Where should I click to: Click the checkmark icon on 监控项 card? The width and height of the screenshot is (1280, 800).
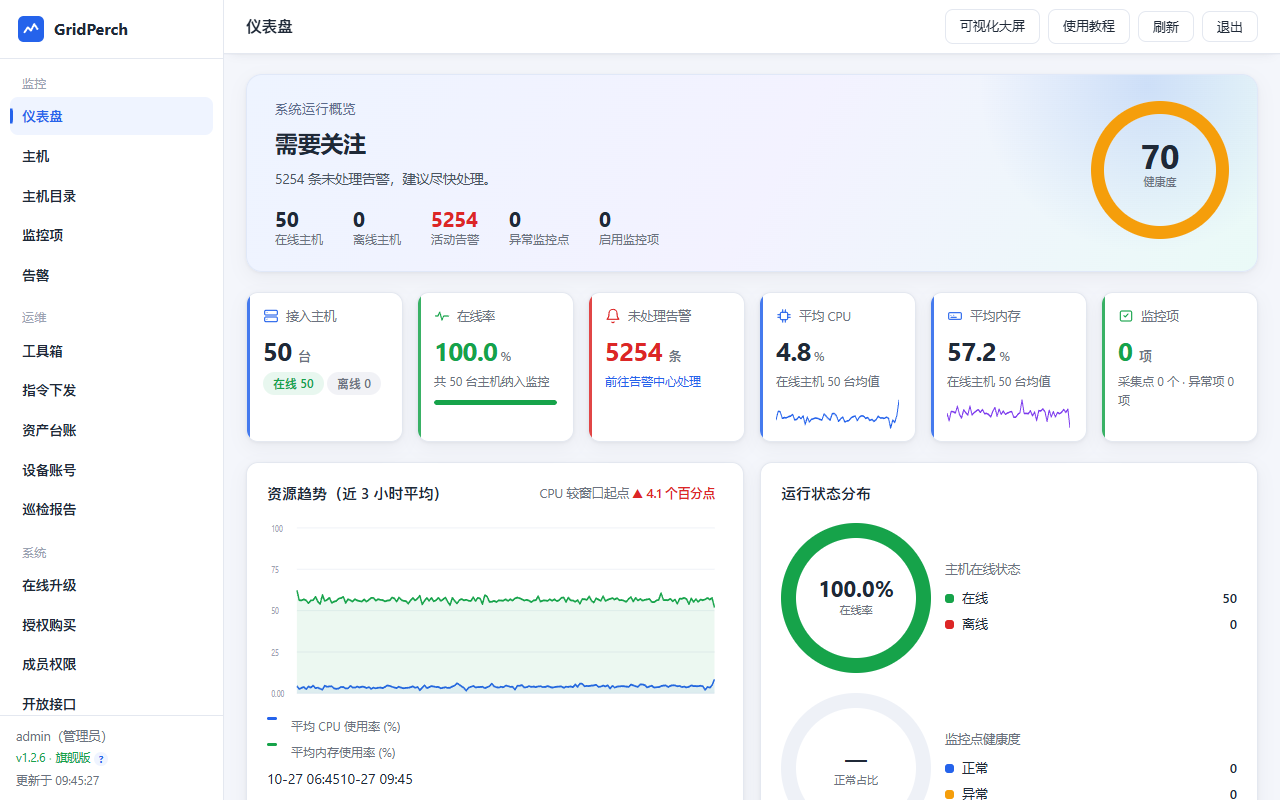[1126, 316]
